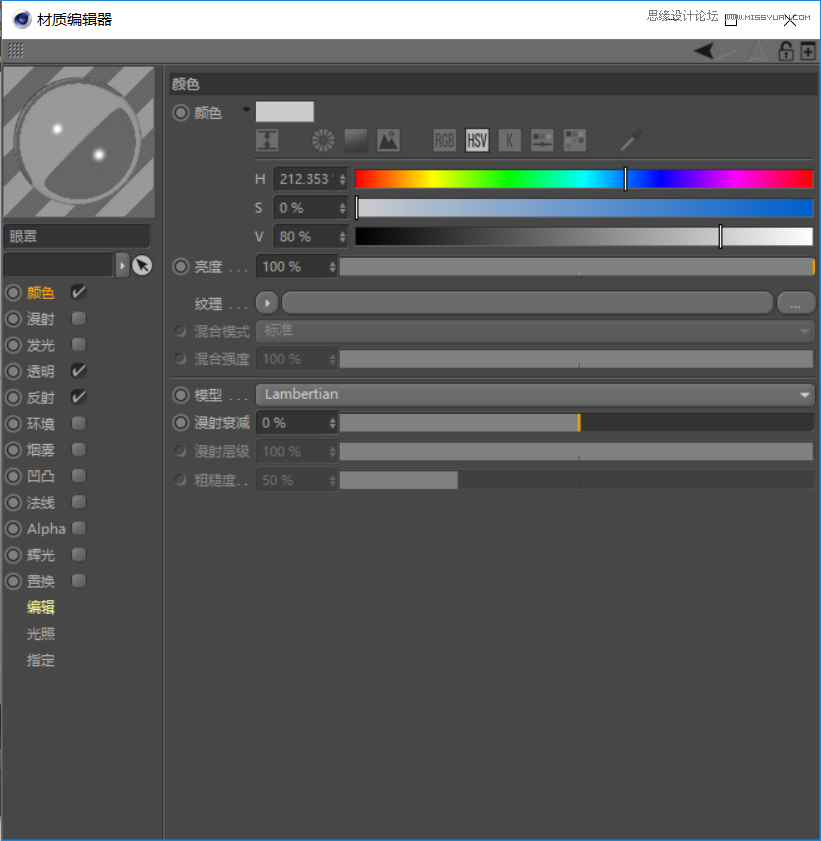Viewport: 821px width, 841px height.
Task: Enable the 发光 channel checkbox
Action: (77, 345)
